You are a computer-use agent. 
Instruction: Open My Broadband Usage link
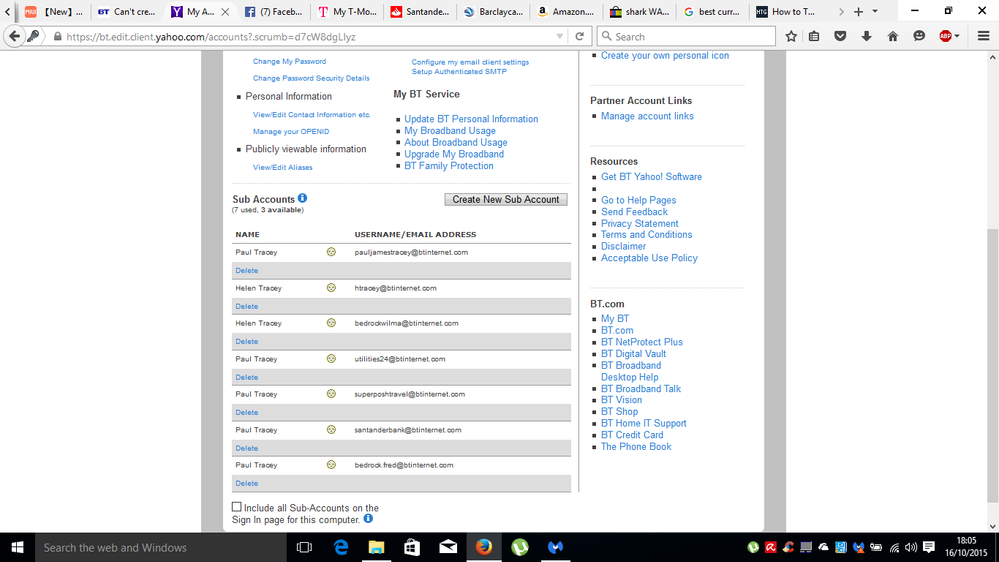[x=450, y=131]
